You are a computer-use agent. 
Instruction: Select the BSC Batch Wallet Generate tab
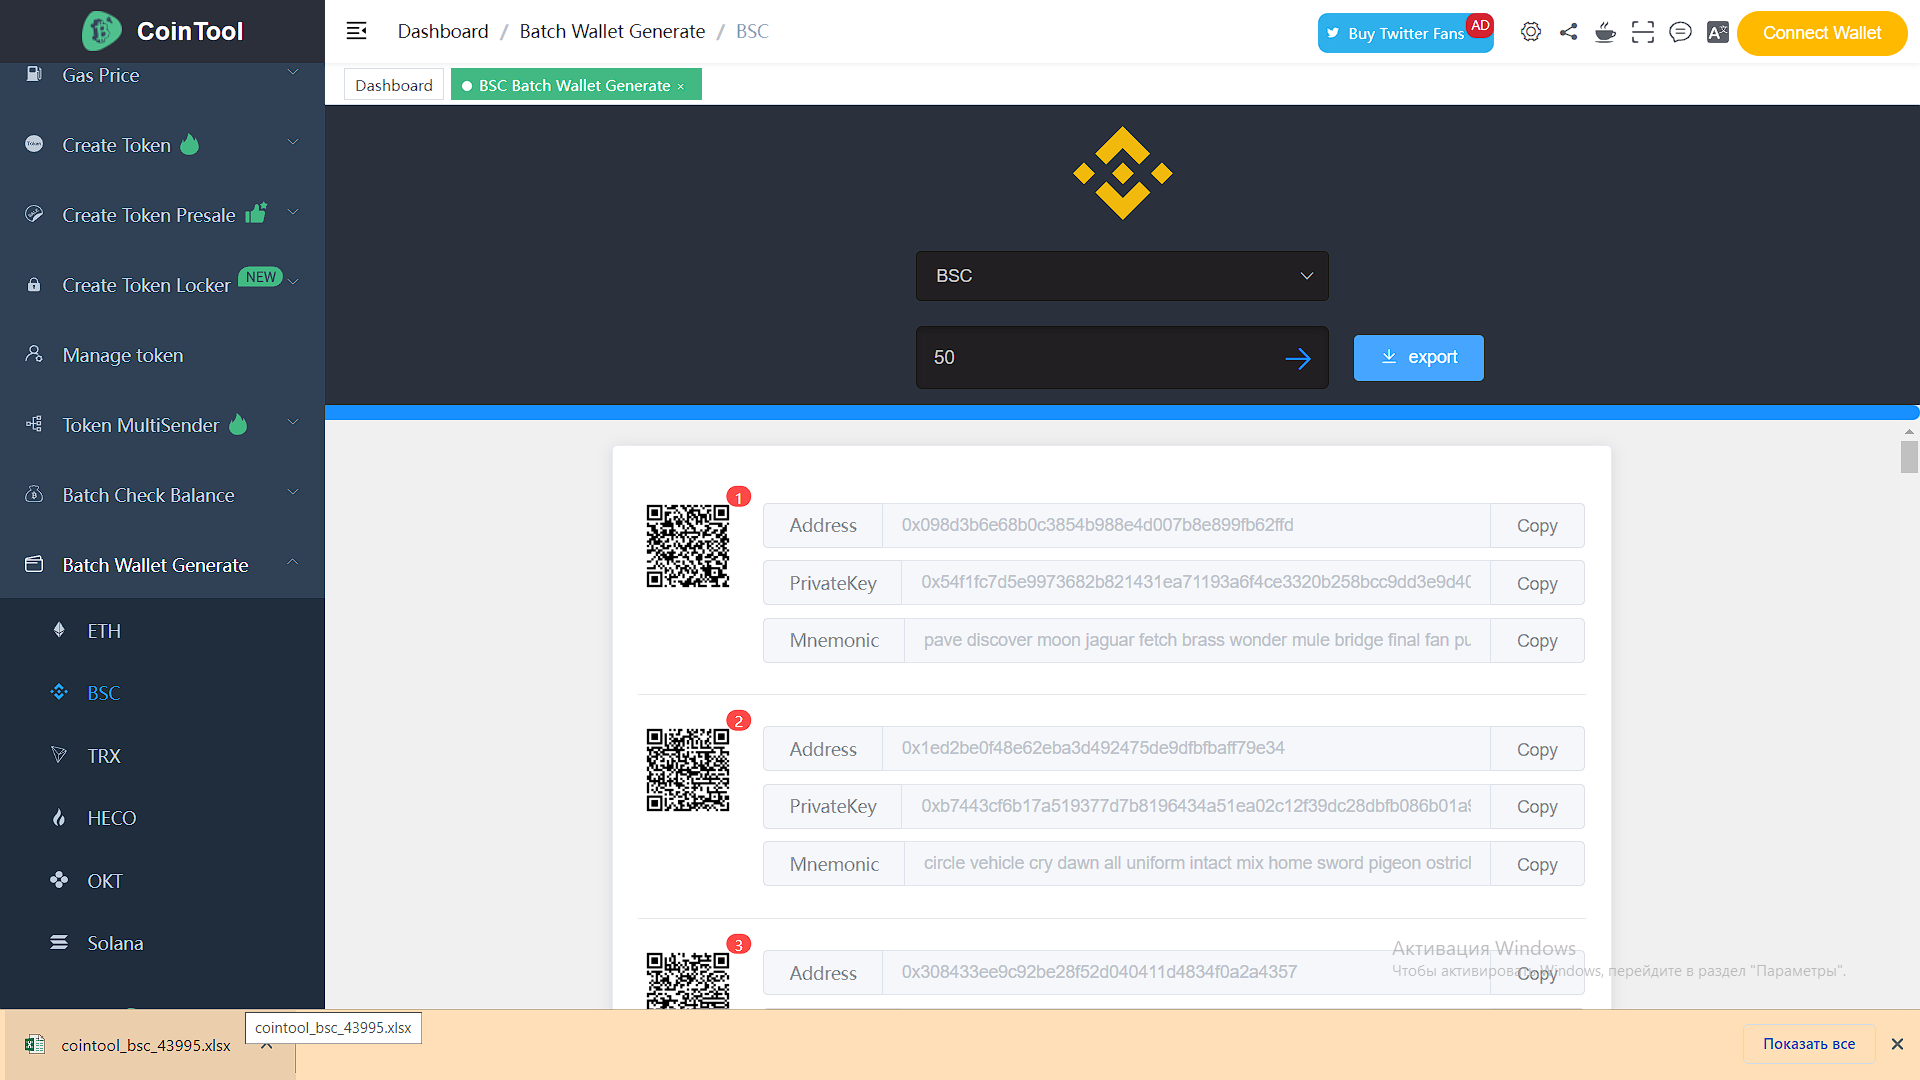576,85
